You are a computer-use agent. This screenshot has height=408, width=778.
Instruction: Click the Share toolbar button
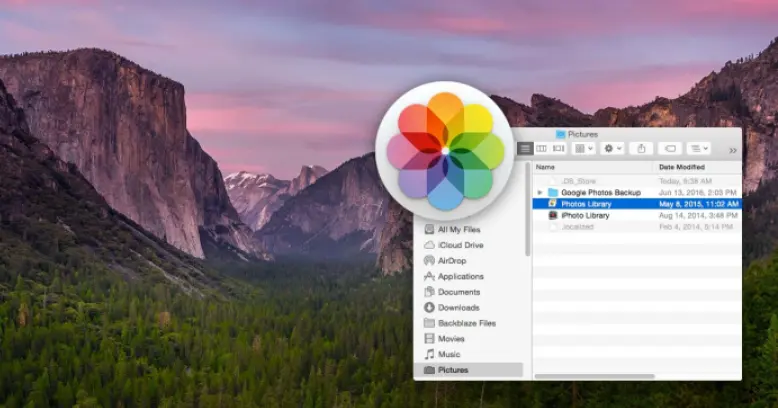pos(641,148)
